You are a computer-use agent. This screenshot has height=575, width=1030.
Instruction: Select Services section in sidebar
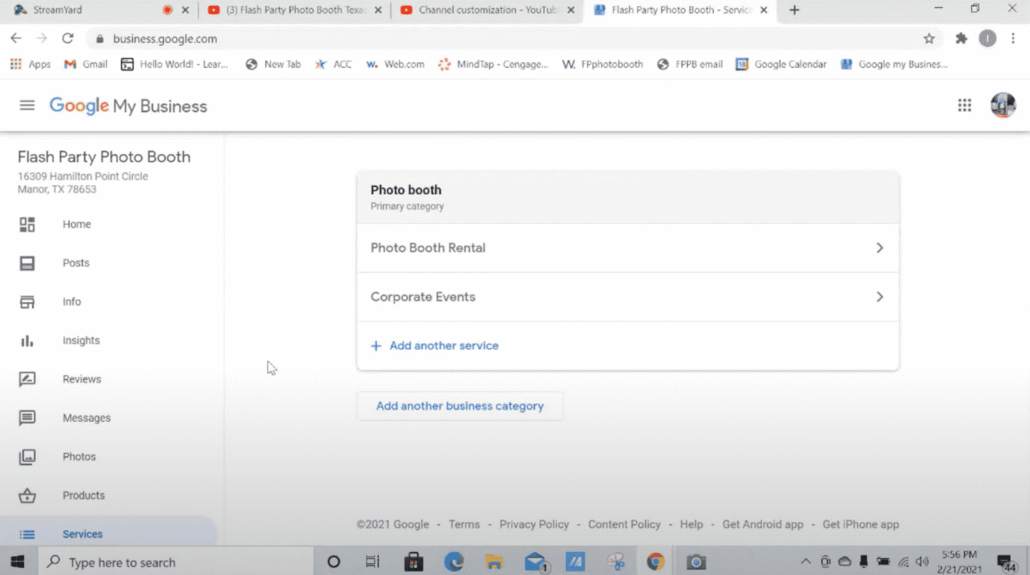pyautogui.click(x=82, y=534)
